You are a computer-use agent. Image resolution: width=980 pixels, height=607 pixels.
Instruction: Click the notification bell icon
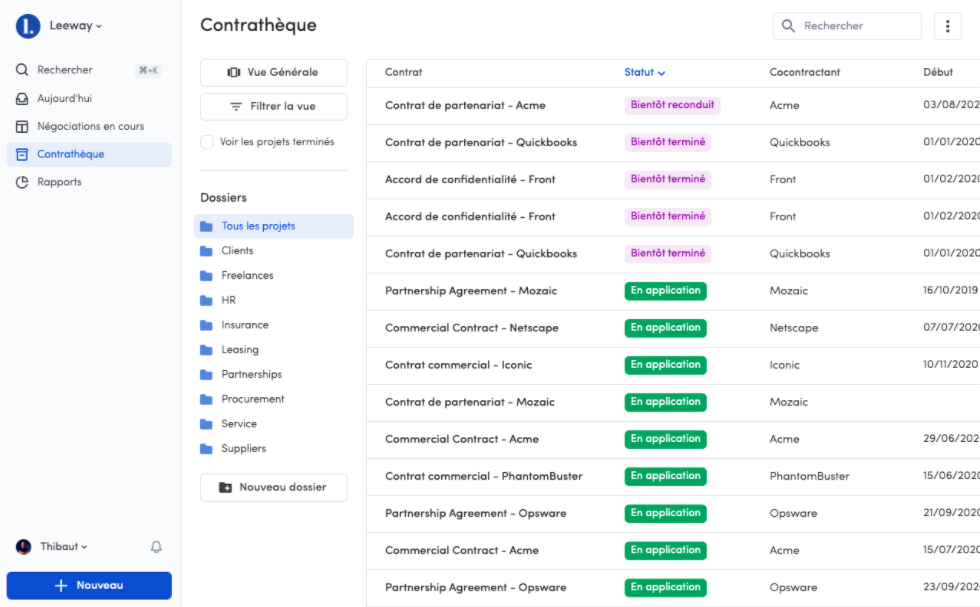point(156,547)
